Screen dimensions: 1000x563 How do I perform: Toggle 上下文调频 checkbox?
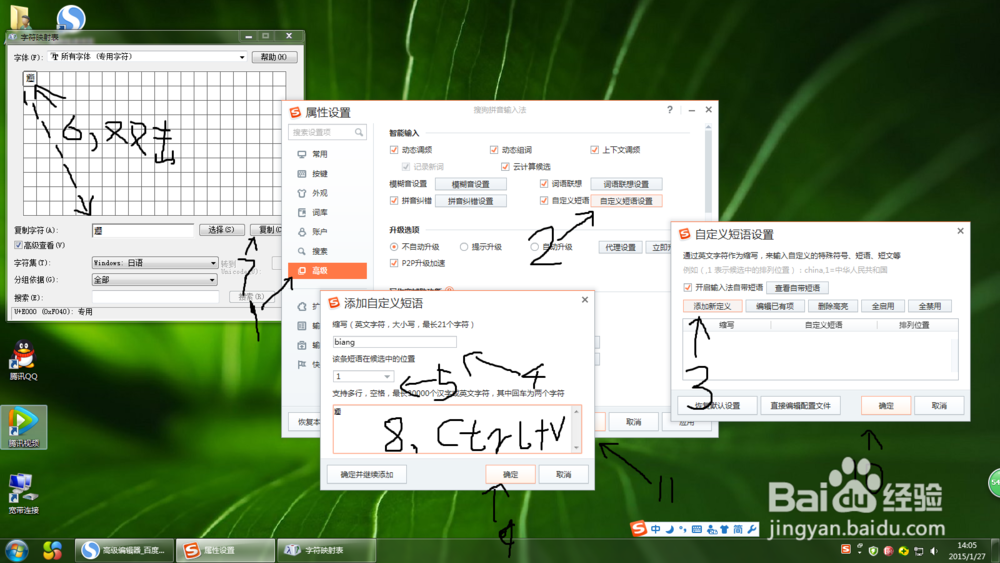click(x=594, y=150)
